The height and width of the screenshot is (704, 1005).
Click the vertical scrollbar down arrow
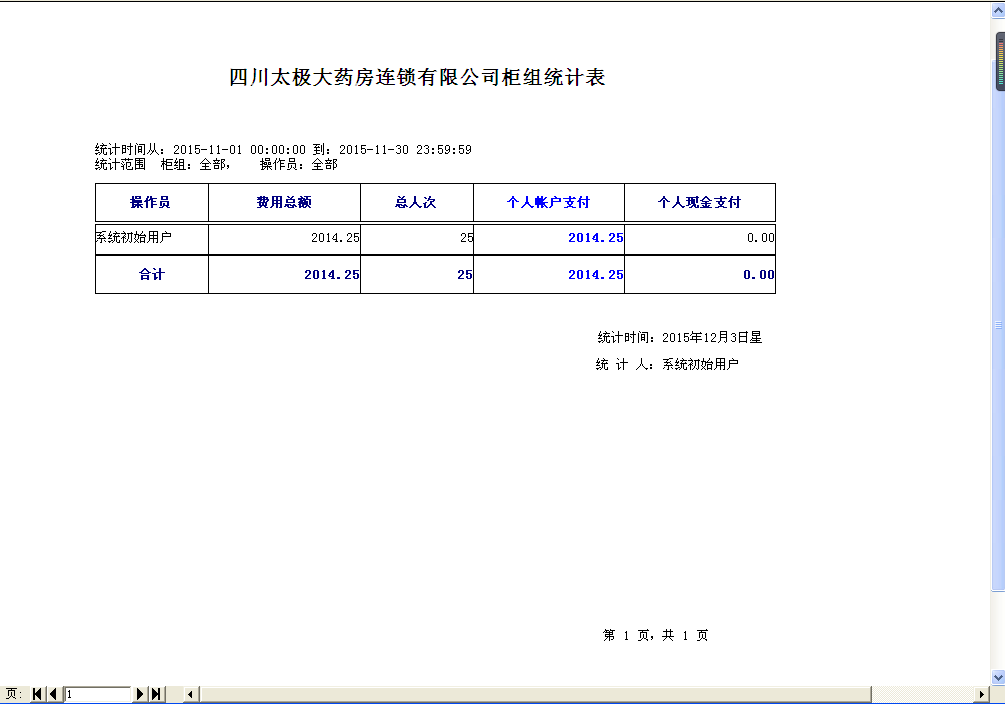point(998,677)
